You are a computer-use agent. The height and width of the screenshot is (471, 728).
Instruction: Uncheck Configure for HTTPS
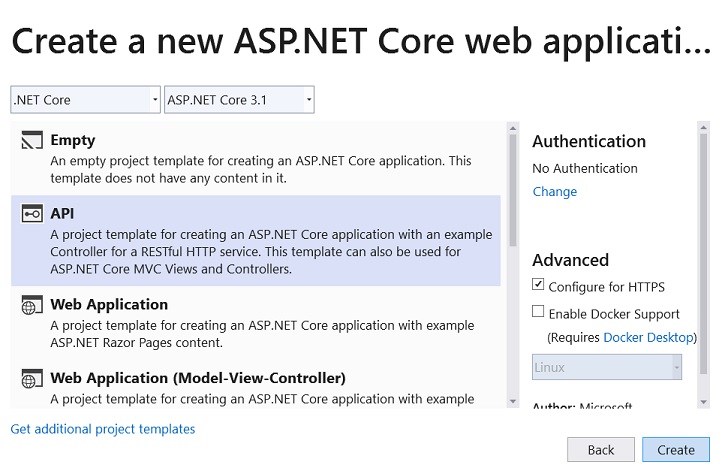(x=538, y=284)
